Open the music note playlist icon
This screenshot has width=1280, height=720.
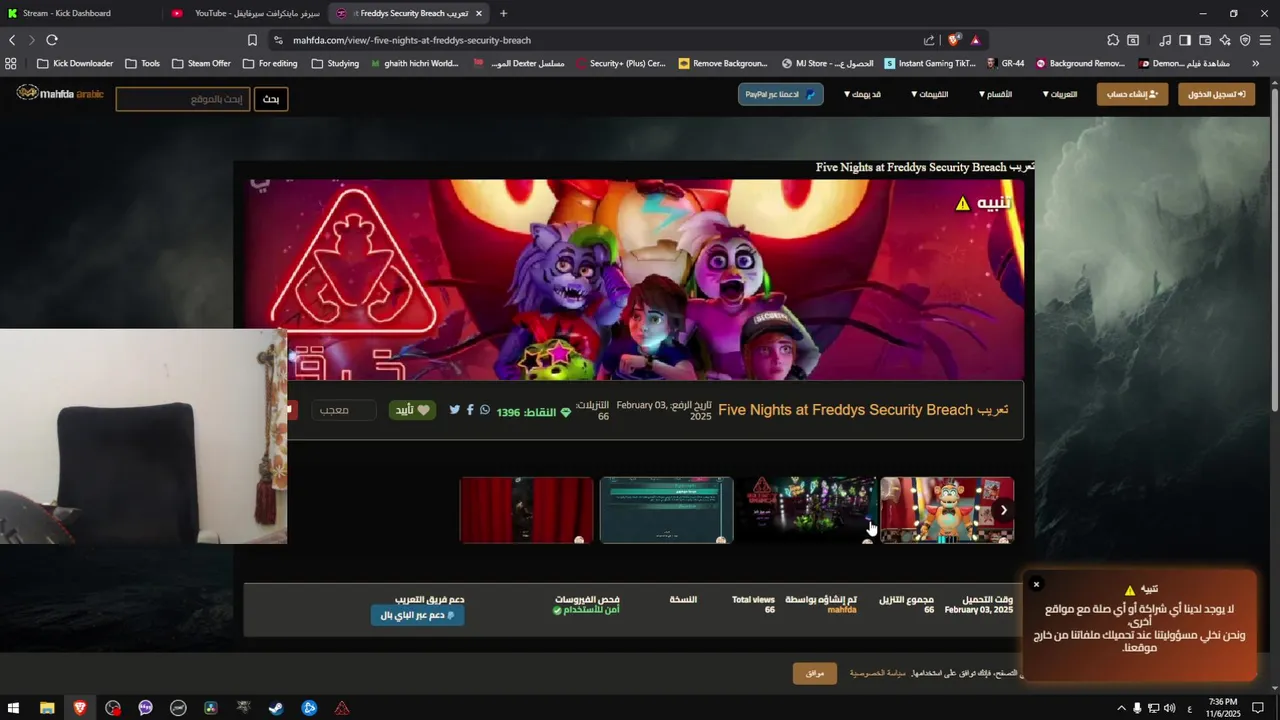(1165, 40)
